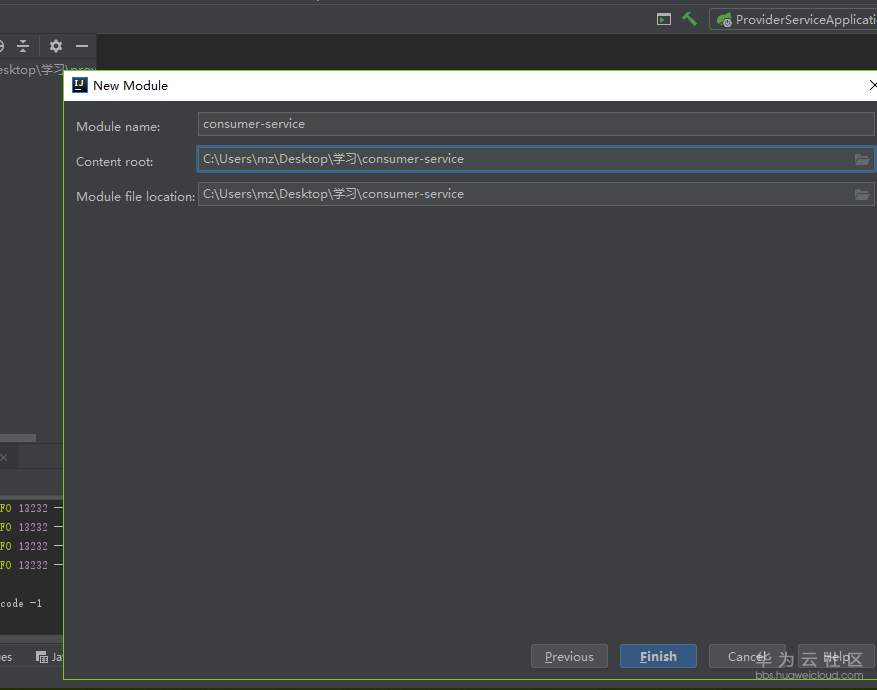Click the IntelliJ icon in dialog title
This screenshot has height=690, width=877.
tap(80, 85)
